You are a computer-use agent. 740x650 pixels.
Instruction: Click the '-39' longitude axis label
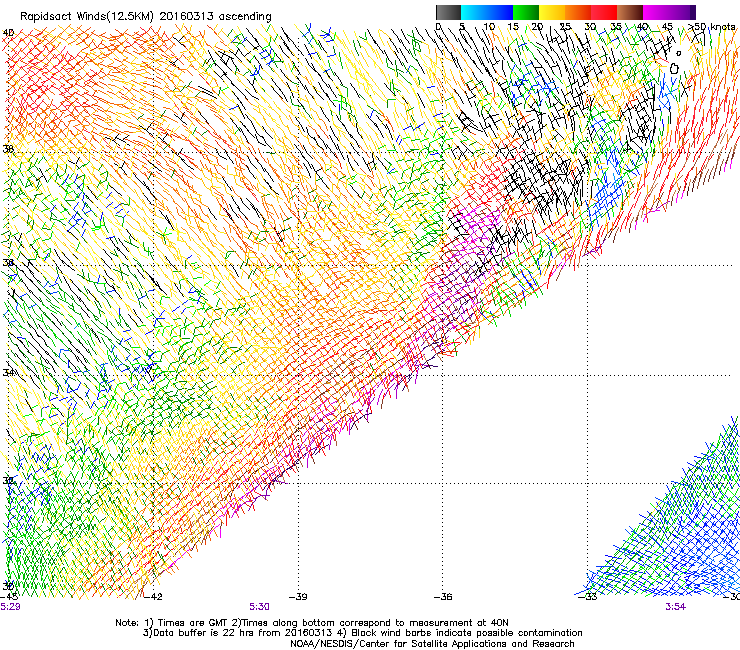[x=298, y=597]
